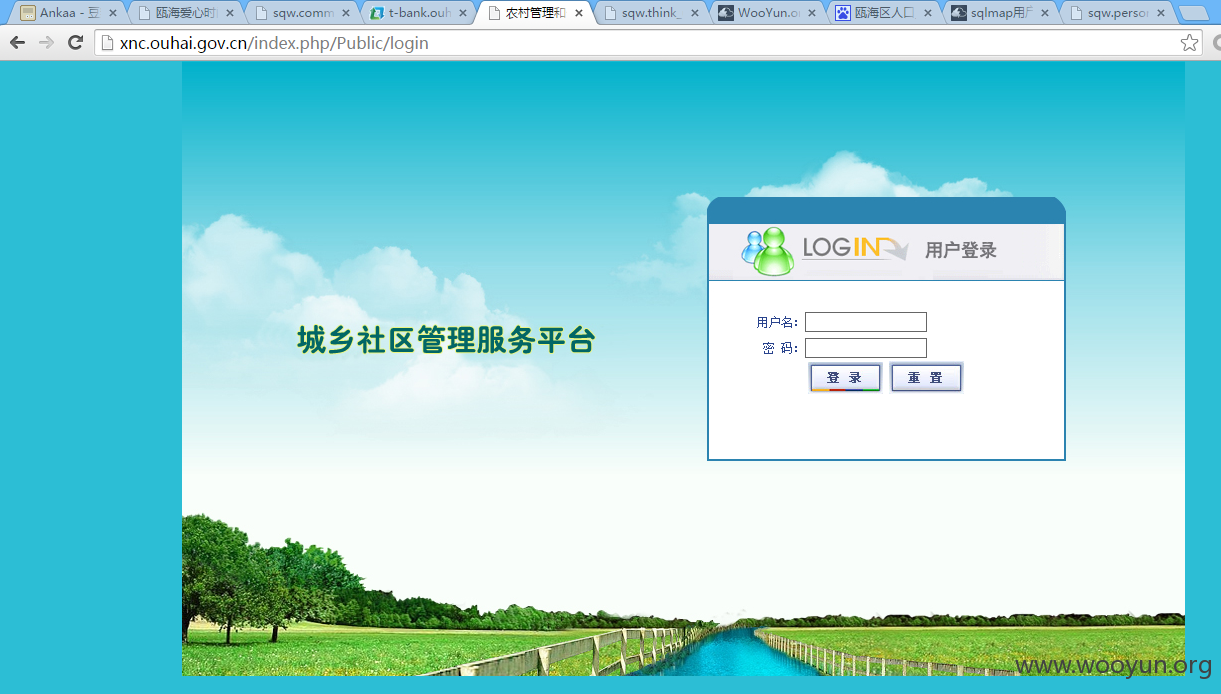Close the sqlmap用户 tab
The height and width of the screenshot is (694, 1221).
[x=1045, y=13]
